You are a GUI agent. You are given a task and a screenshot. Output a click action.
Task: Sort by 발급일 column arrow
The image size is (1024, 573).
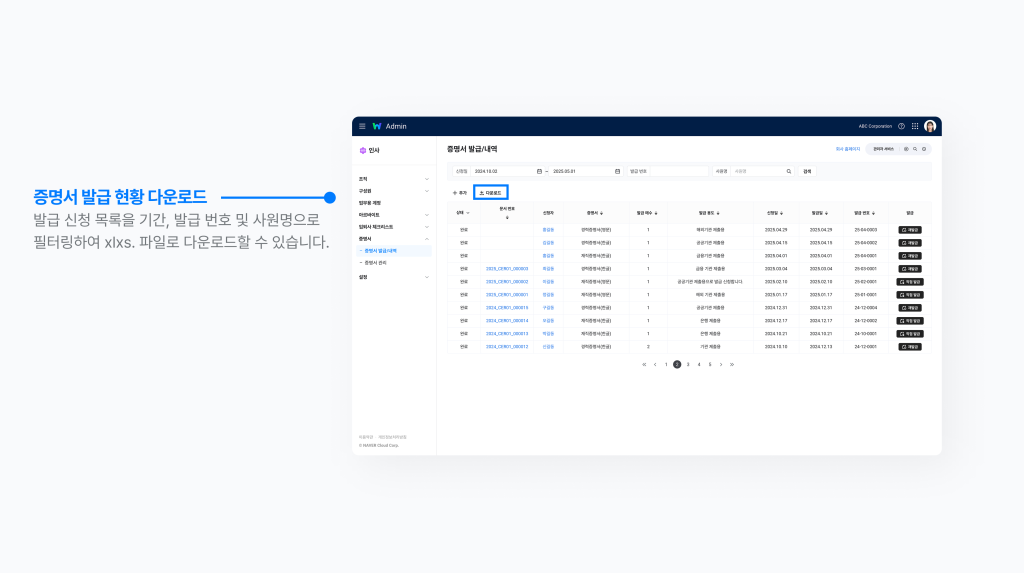coord(826,213)
